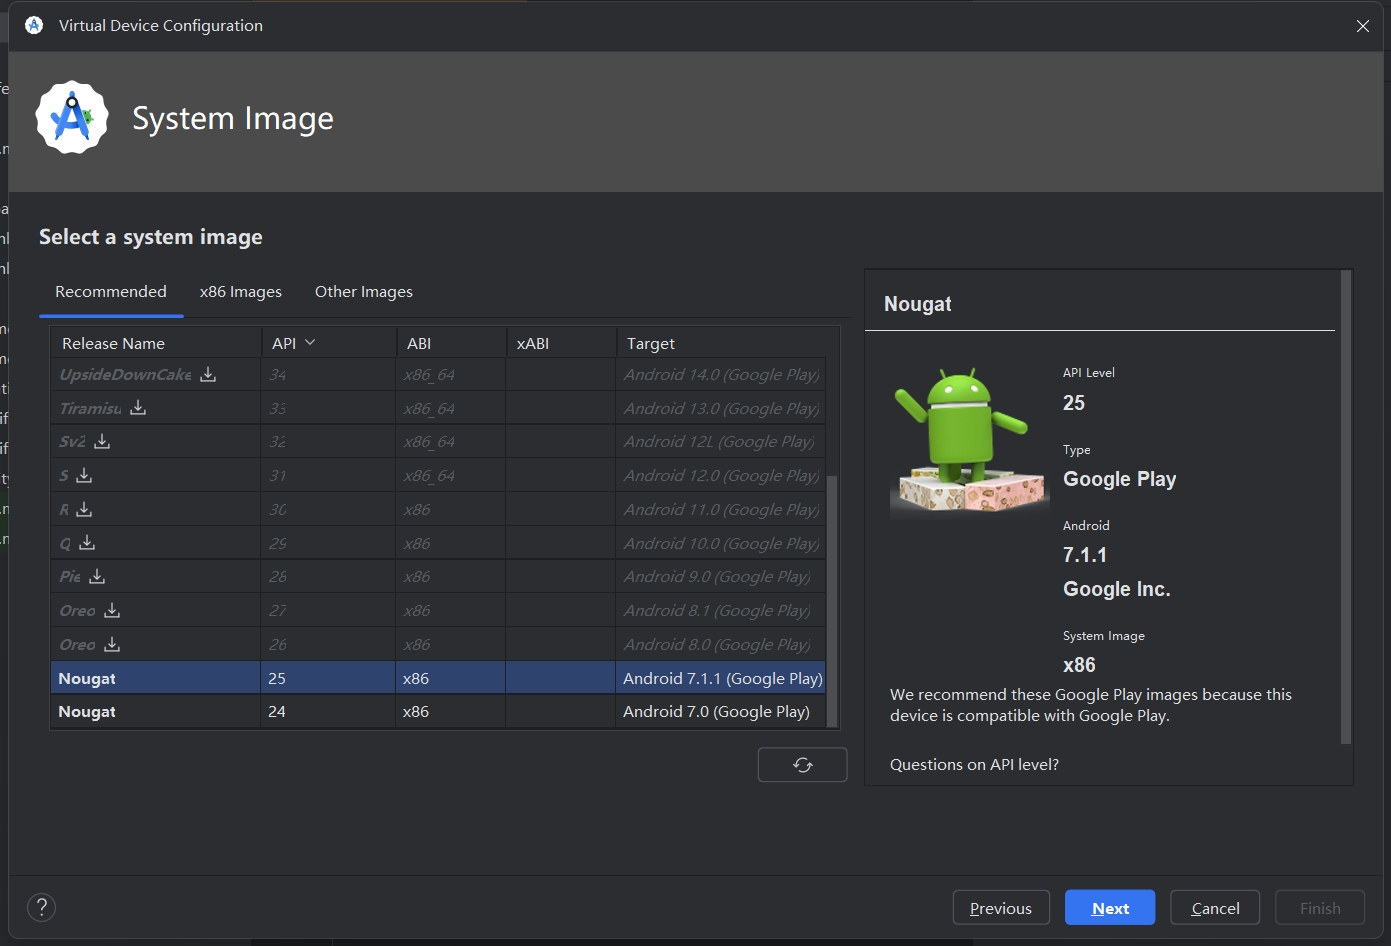Download the Oreo API 26 system image
This screenshot has width=1391, height=946.
(x=112, y=644)
